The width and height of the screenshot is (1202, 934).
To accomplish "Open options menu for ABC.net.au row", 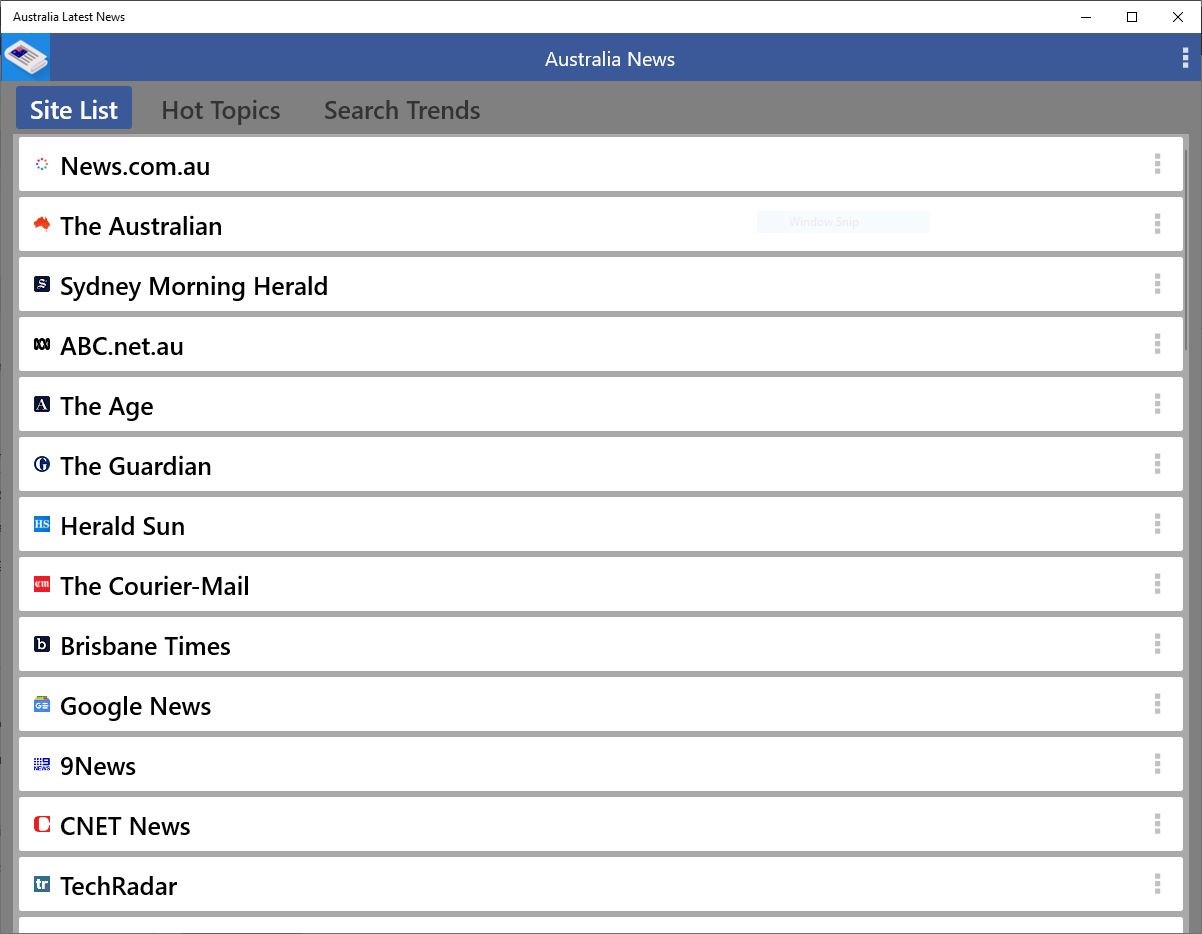I will [x=1157, y=344].
